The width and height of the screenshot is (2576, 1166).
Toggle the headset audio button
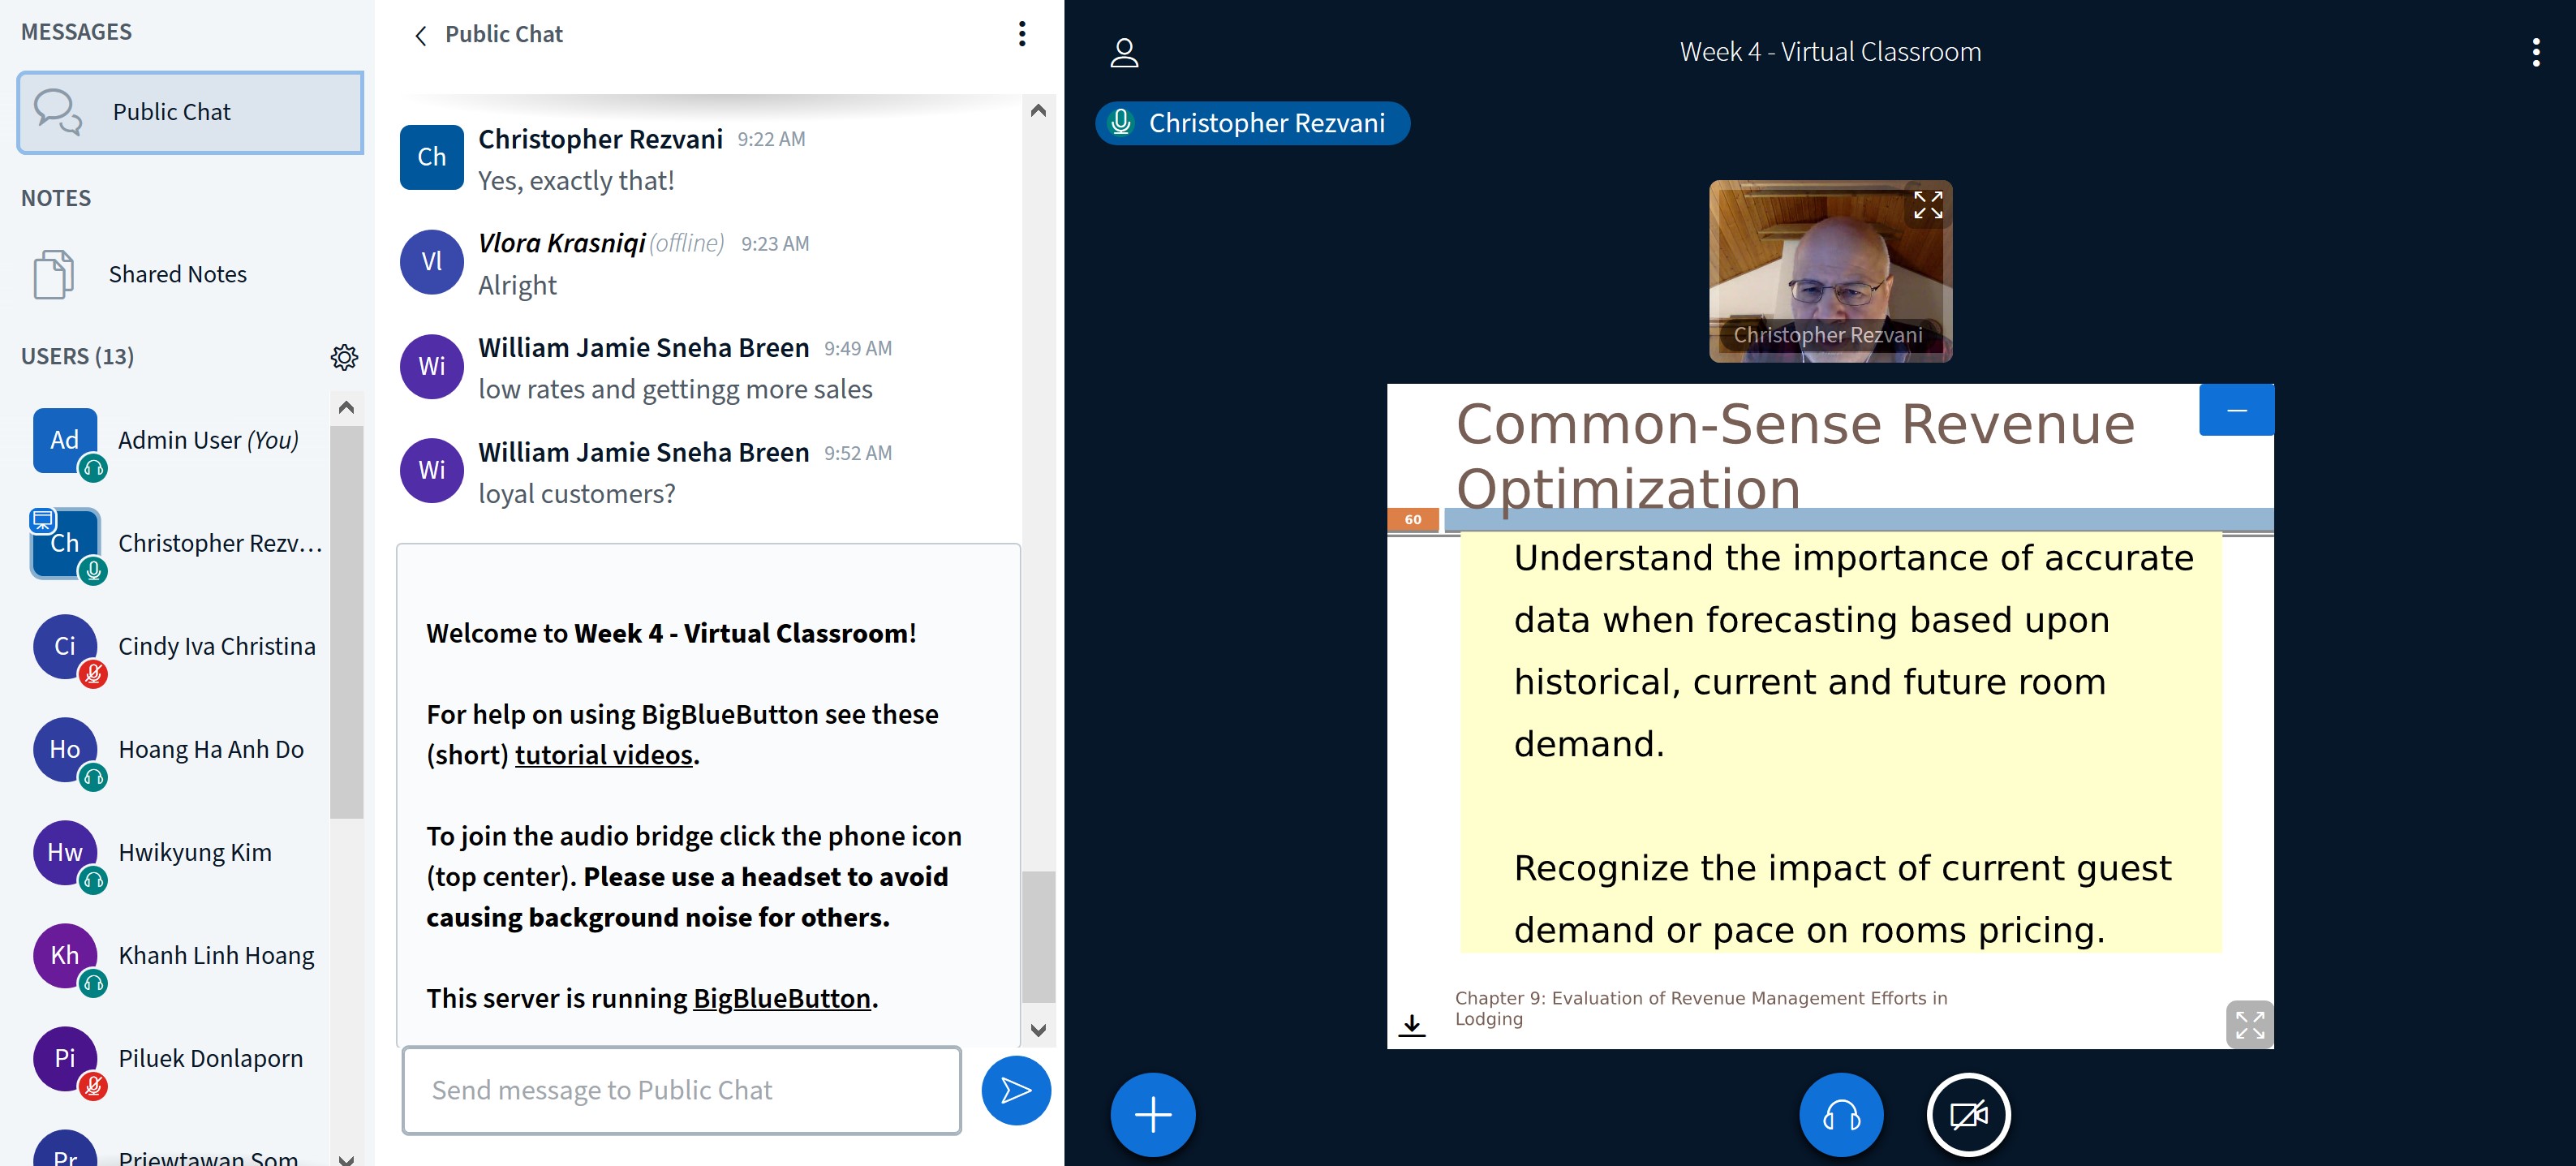(1840, 1114)
